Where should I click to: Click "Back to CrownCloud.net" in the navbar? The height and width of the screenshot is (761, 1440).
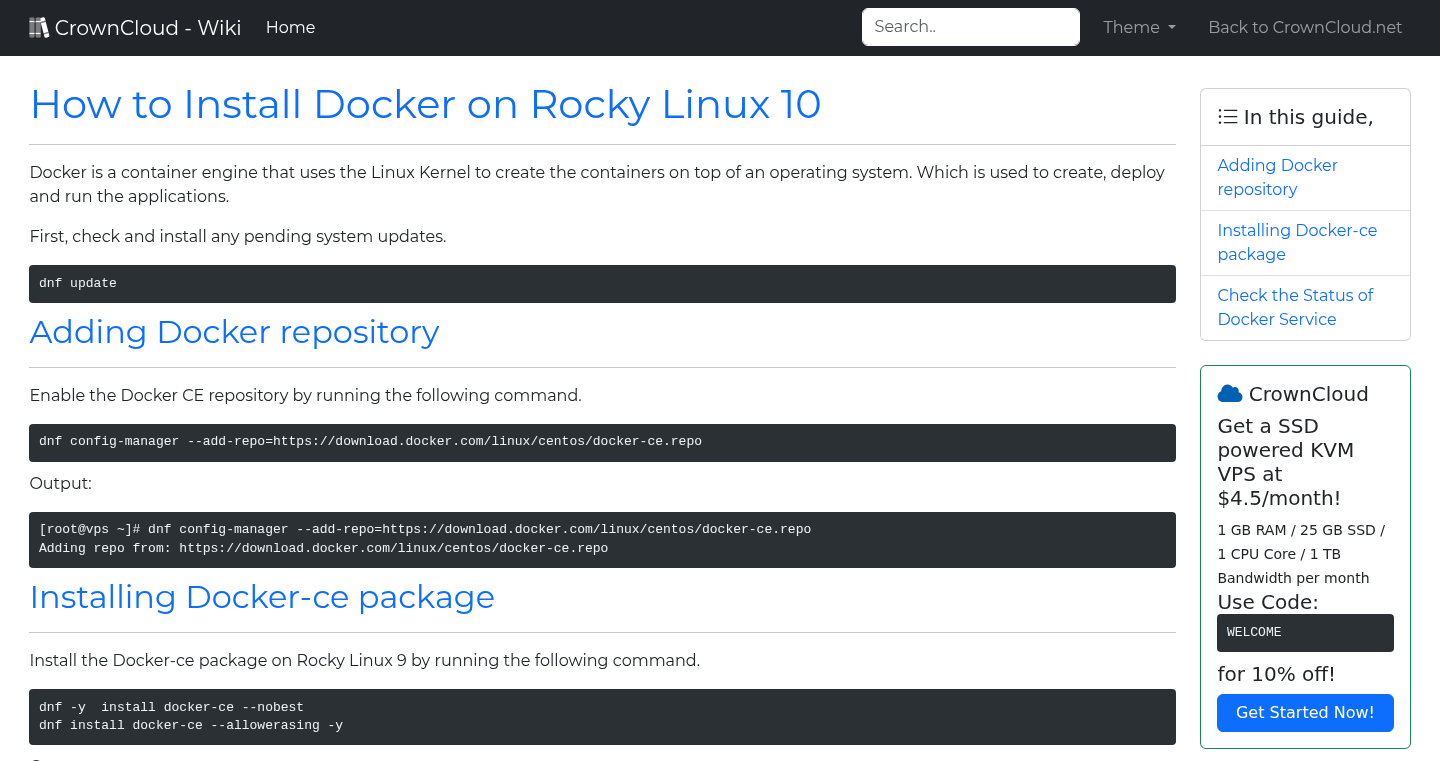pyautogui.click(x=1305, y=27)
